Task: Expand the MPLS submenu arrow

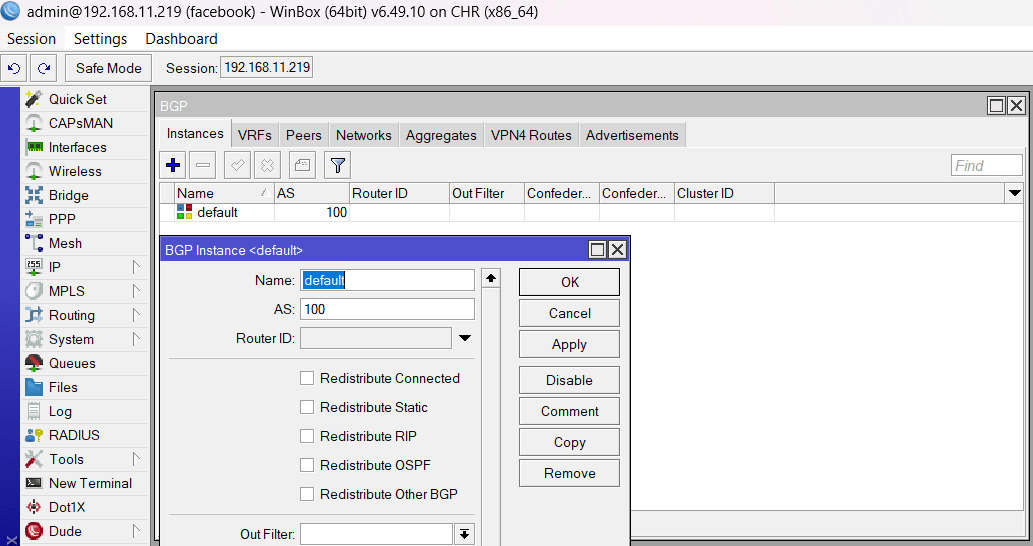Action: click(x=136, y=290)
